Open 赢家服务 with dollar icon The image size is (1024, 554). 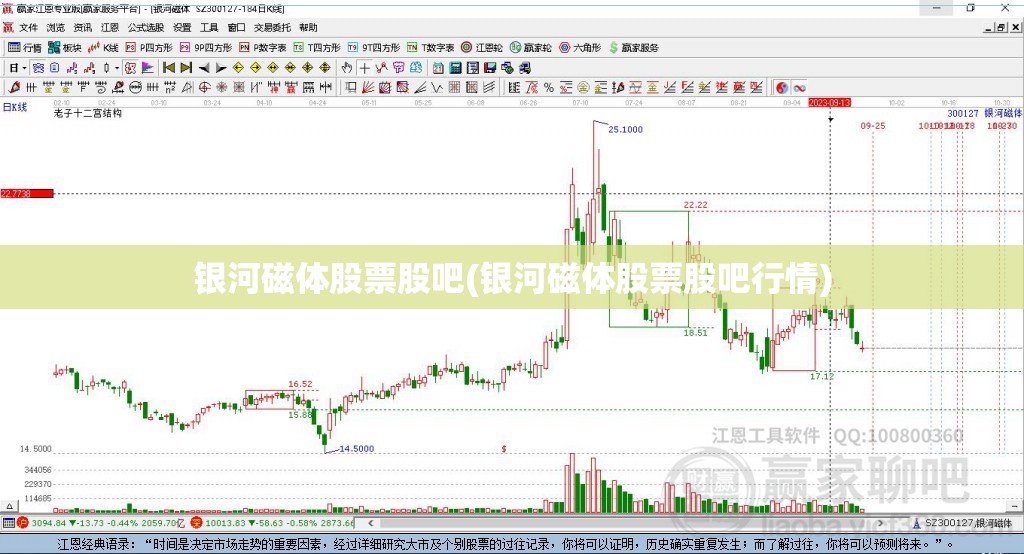point(633,48)
